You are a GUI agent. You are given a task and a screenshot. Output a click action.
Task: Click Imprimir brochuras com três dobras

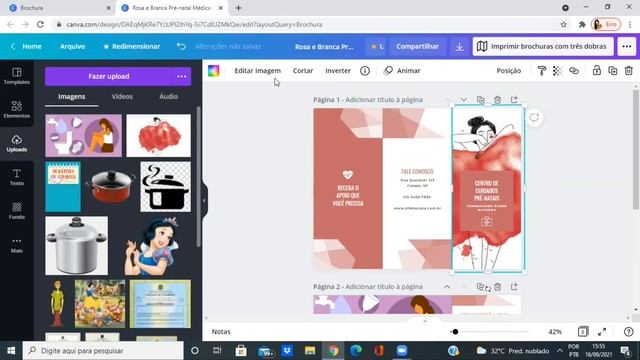[x=543, y=47]
